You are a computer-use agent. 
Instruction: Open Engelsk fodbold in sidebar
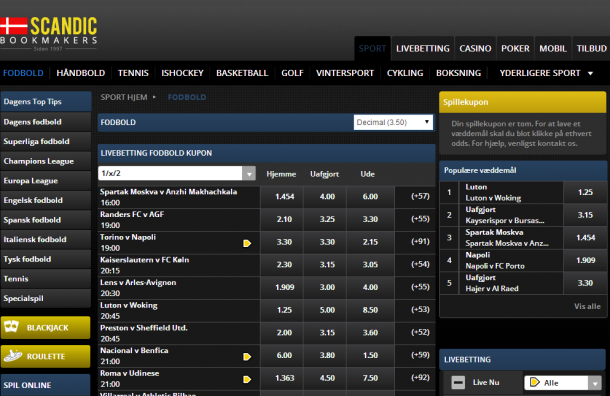tap(46, 200)
